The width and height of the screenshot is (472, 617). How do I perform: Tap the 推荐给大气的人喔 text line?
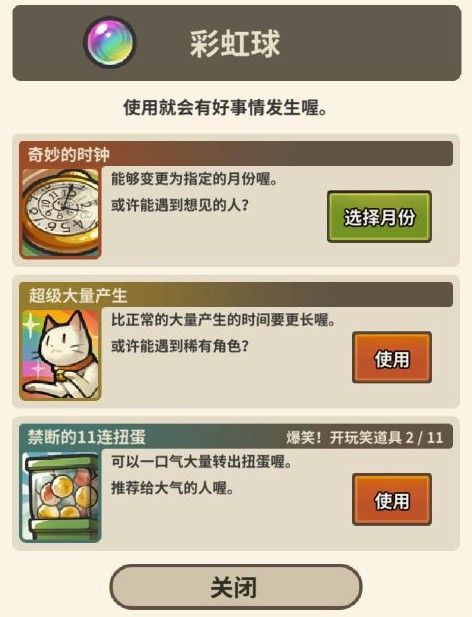[172, 488]
